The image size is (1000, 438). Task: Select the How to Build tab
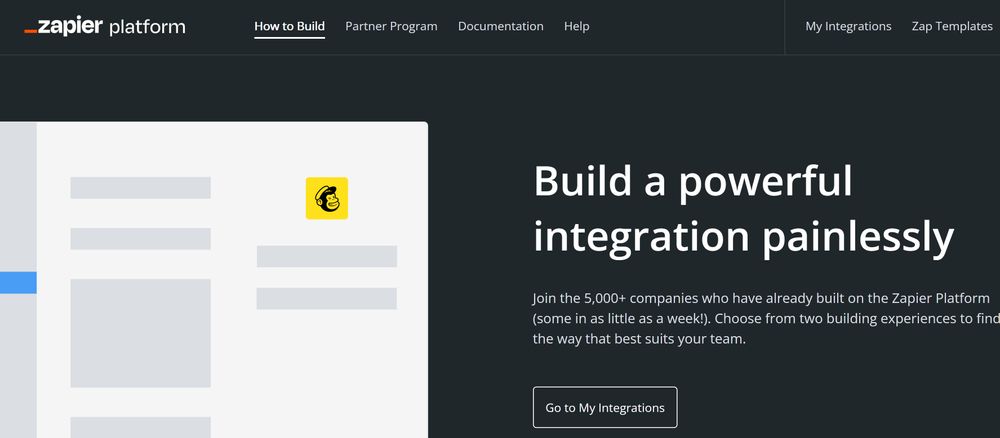click(x=289, y=27)
